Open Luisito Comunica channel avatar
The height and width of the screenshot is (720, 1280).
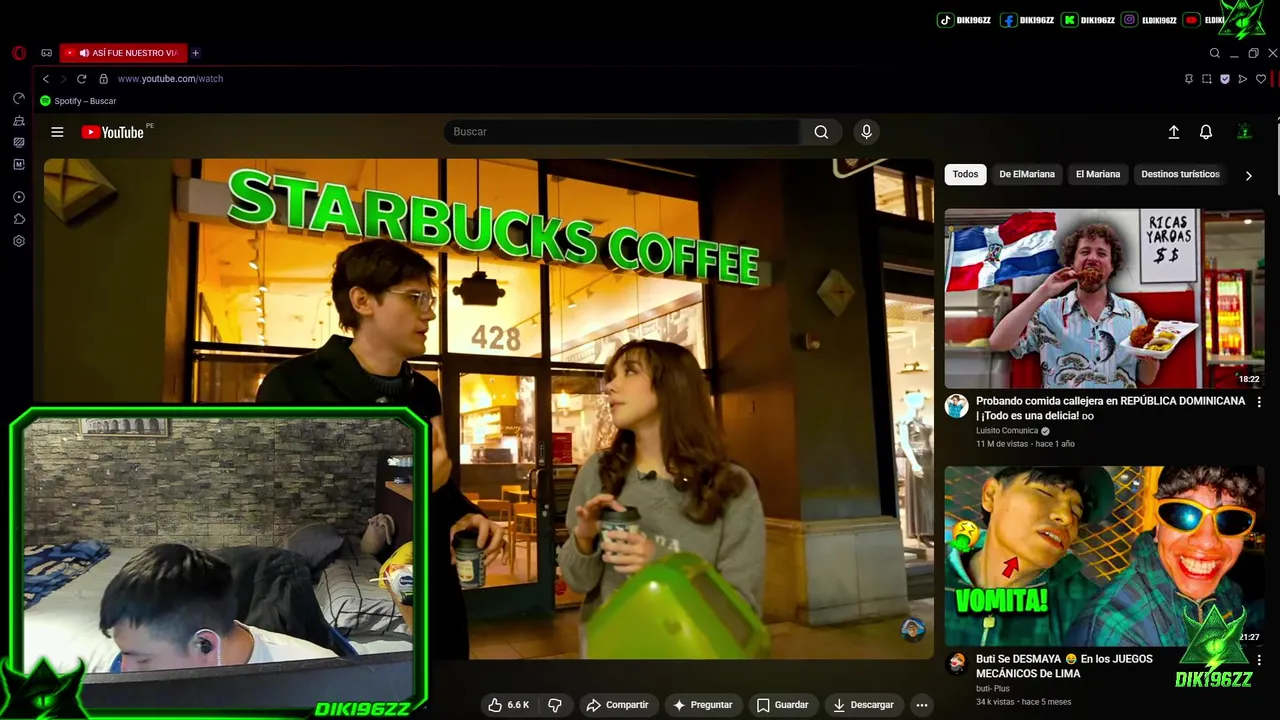[x=957, y=405]
